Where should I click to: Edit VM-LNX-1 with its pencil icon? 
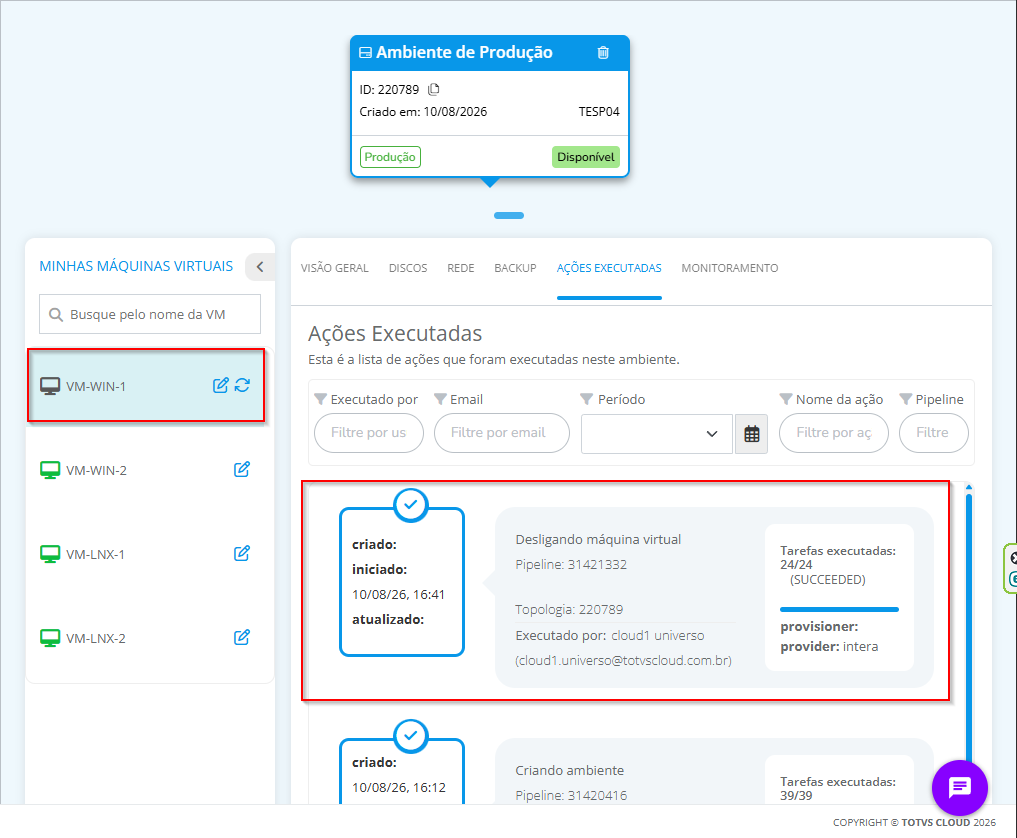(242, 554)
